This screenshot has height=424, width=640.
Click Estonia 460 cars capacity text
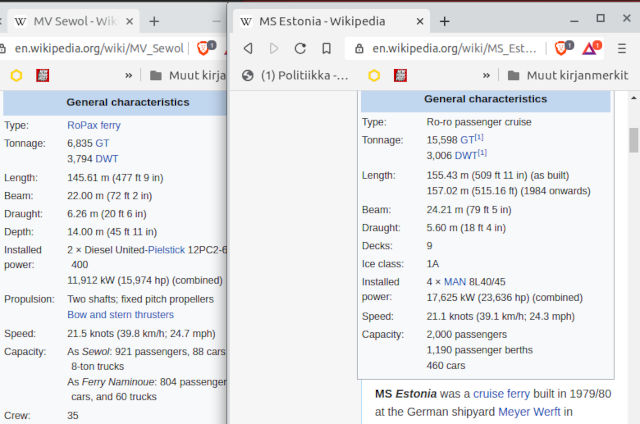coord(446,366)
